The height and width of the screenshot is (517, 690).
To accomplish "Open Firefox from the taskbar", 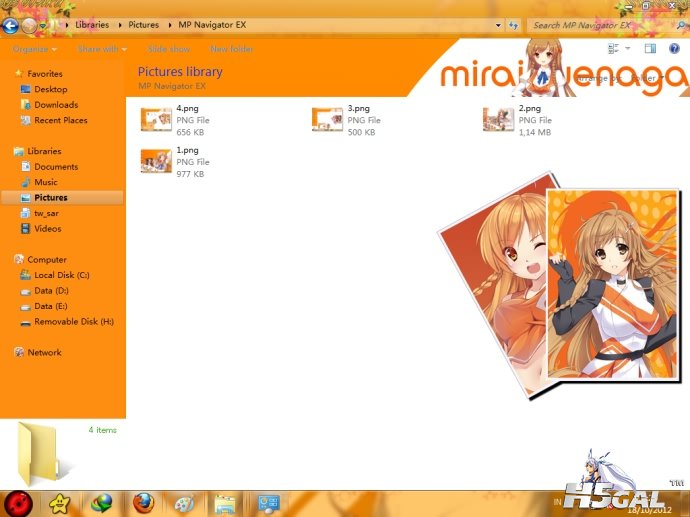I will coord(143,503).
